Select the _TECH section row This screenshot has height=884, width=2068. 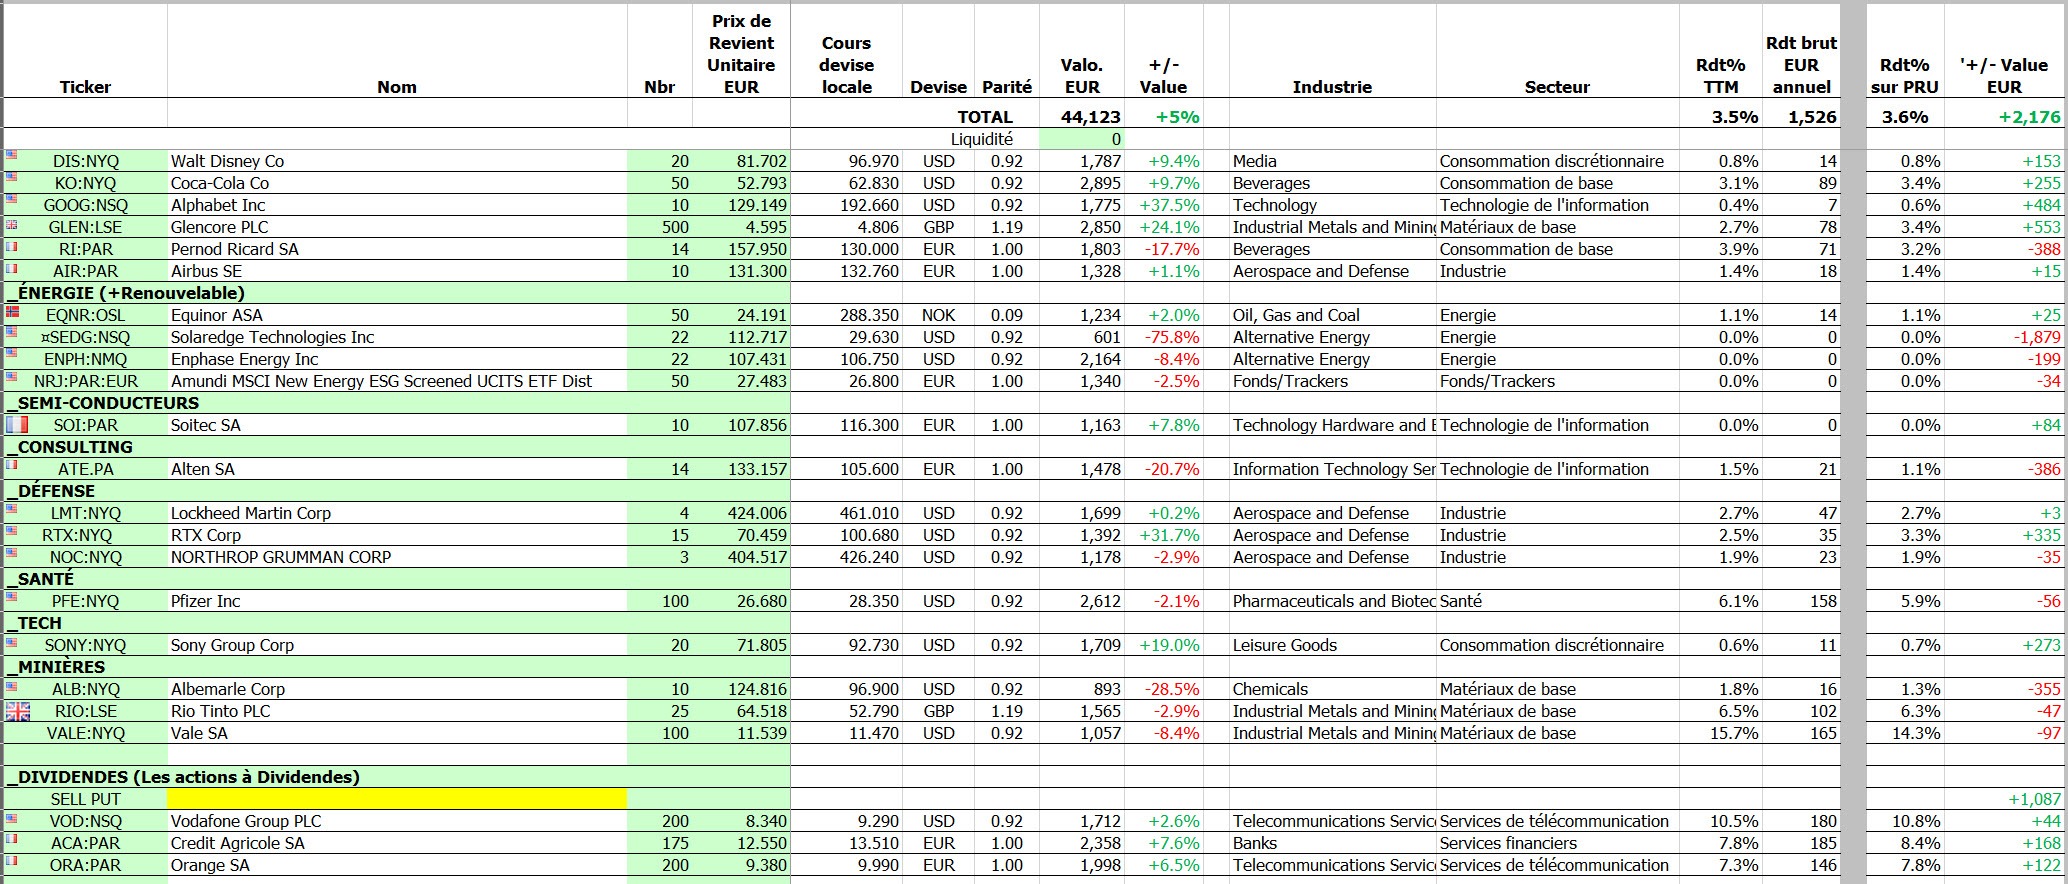pos(397,623)
